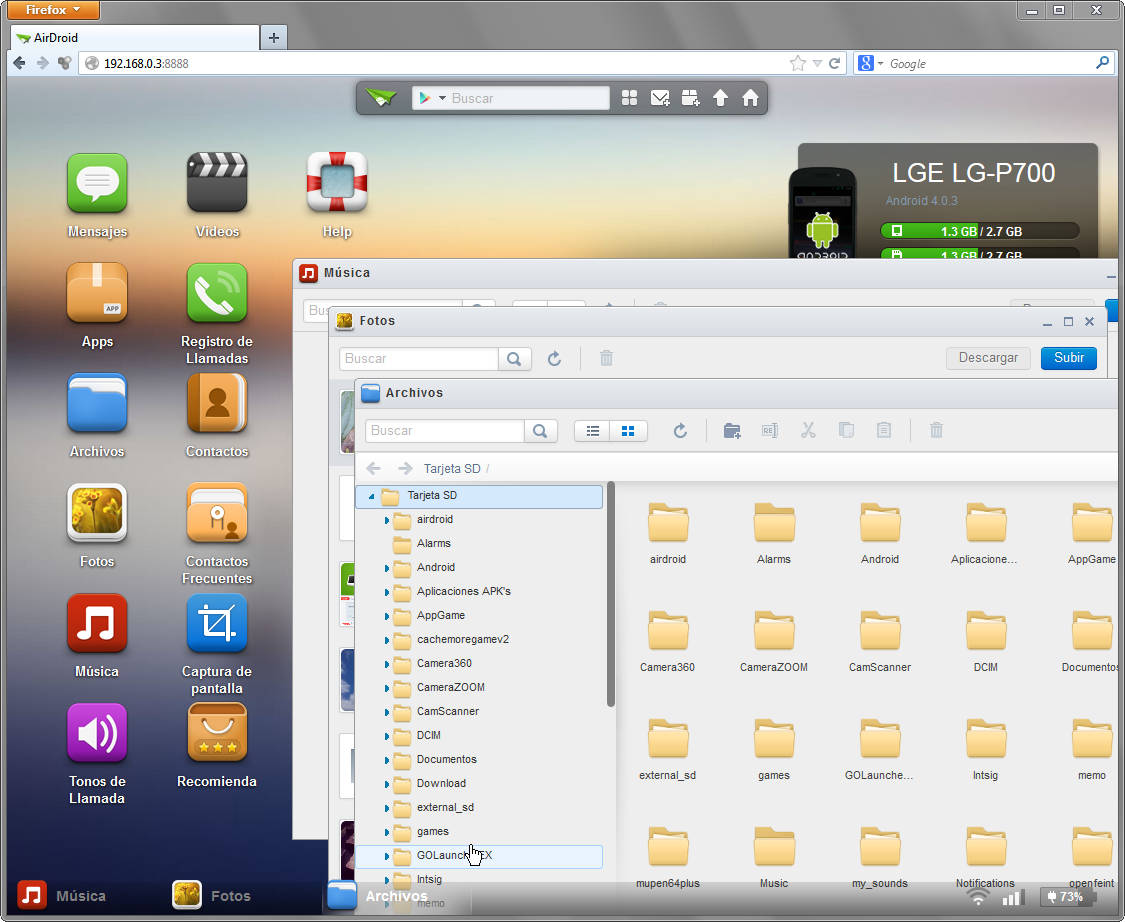Open Contactos Frecuentes icon
1125x922 pixels.
(217, 513)
